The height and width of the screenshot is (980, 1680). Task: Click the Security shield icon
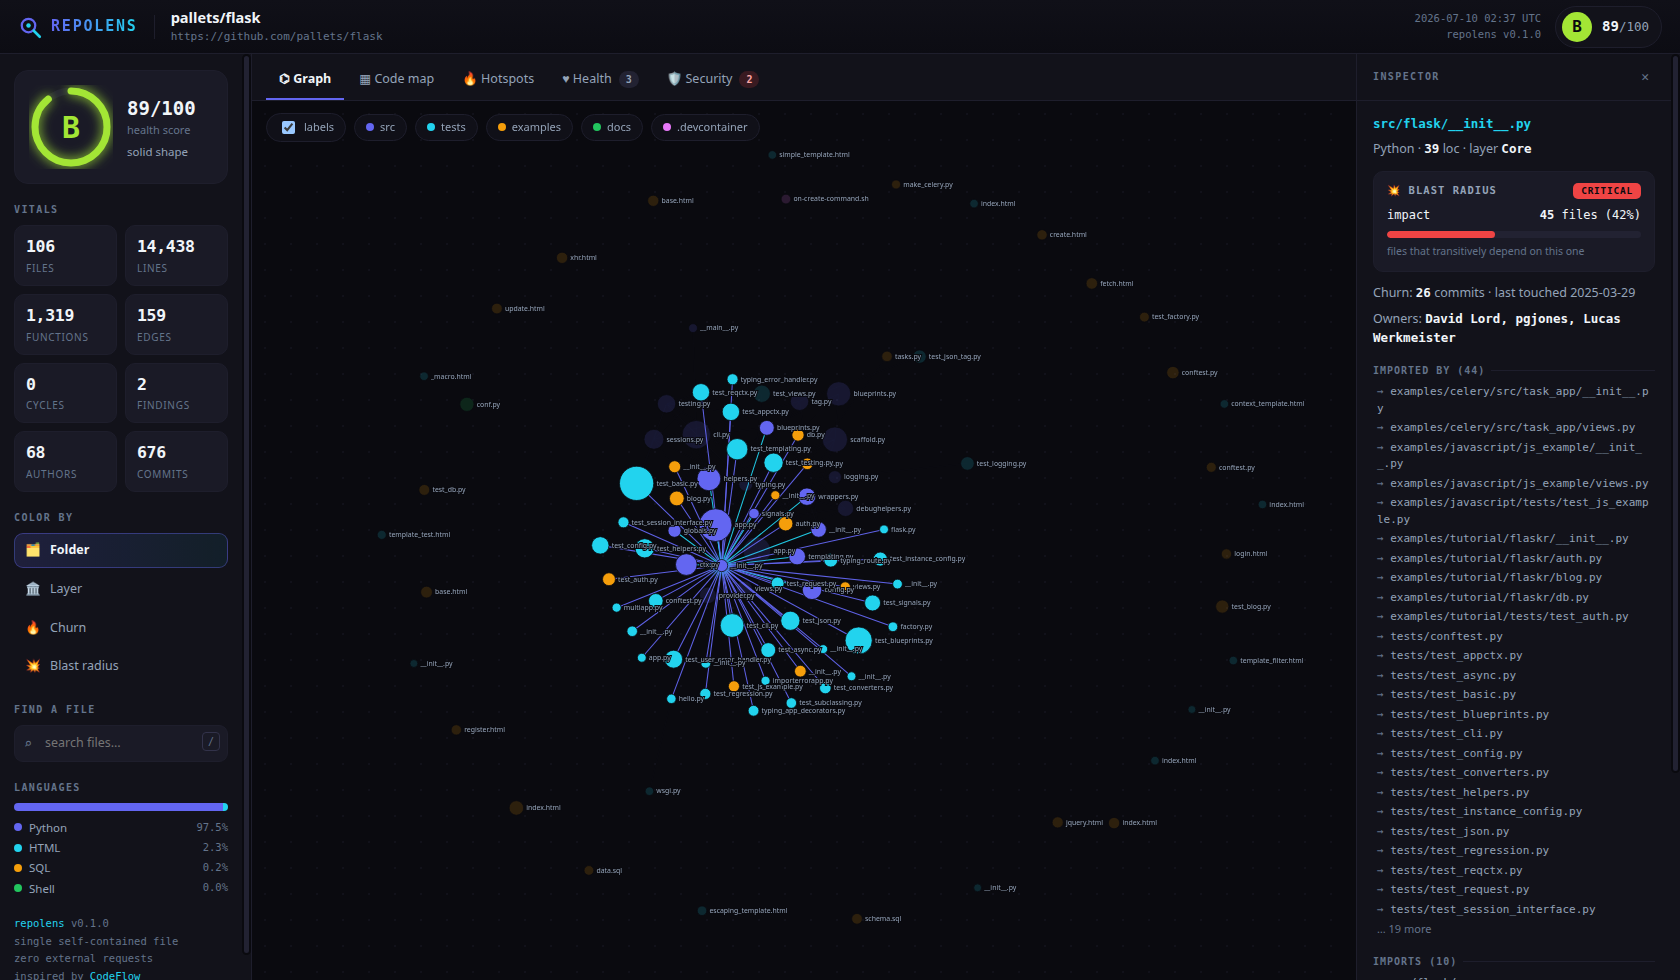(674, 79)
